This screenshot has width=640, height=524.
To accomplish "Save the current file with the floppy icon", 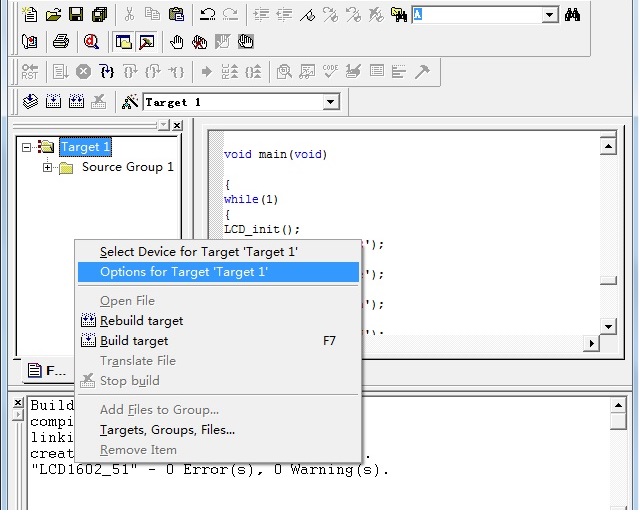I will coord(76,15).
